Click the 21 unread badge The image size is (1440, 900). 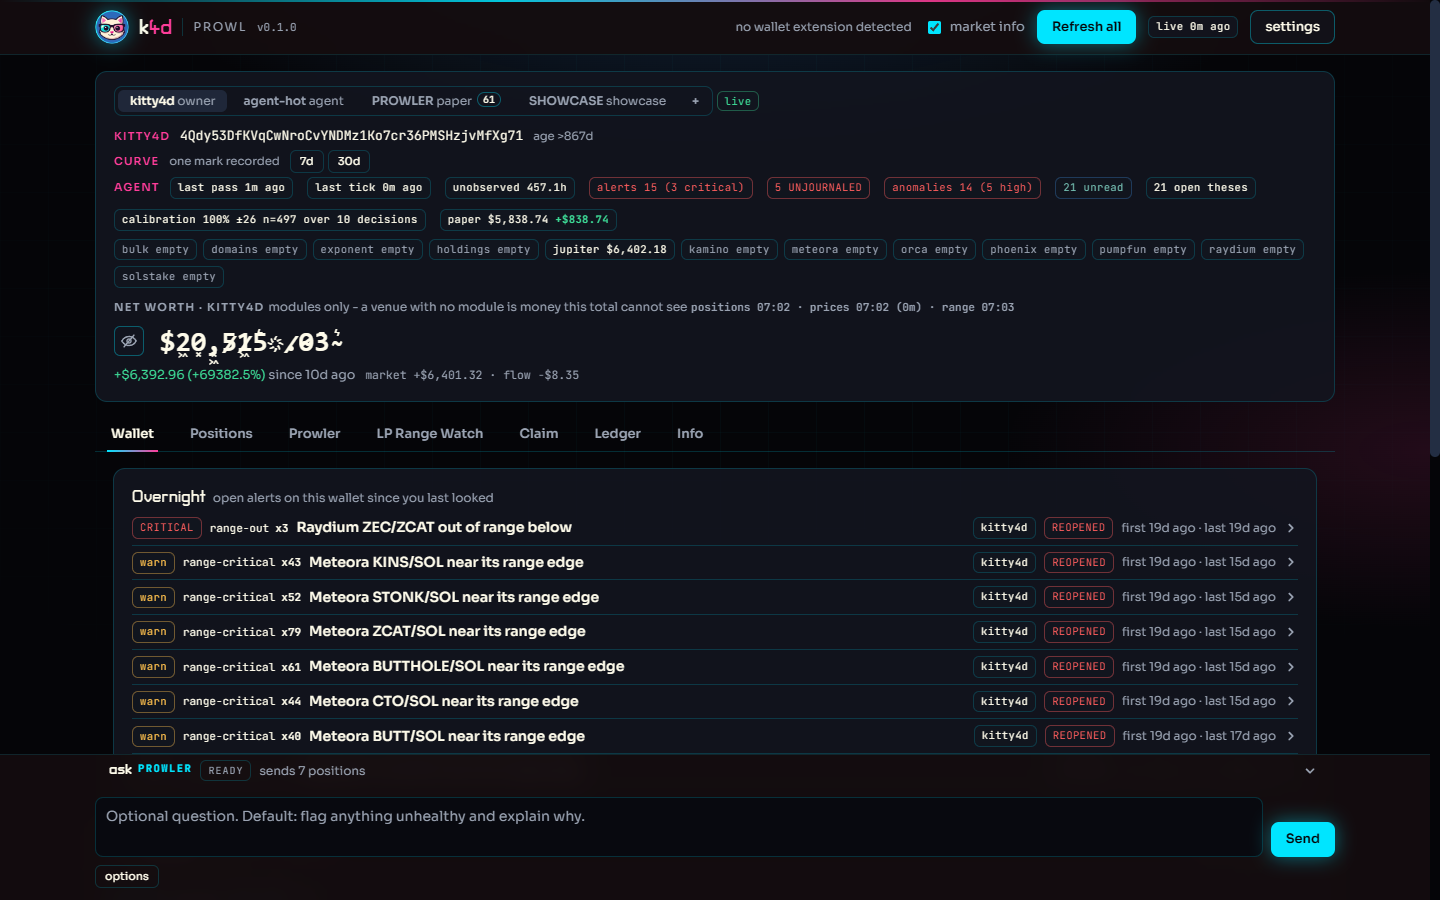click(1093, 188)
